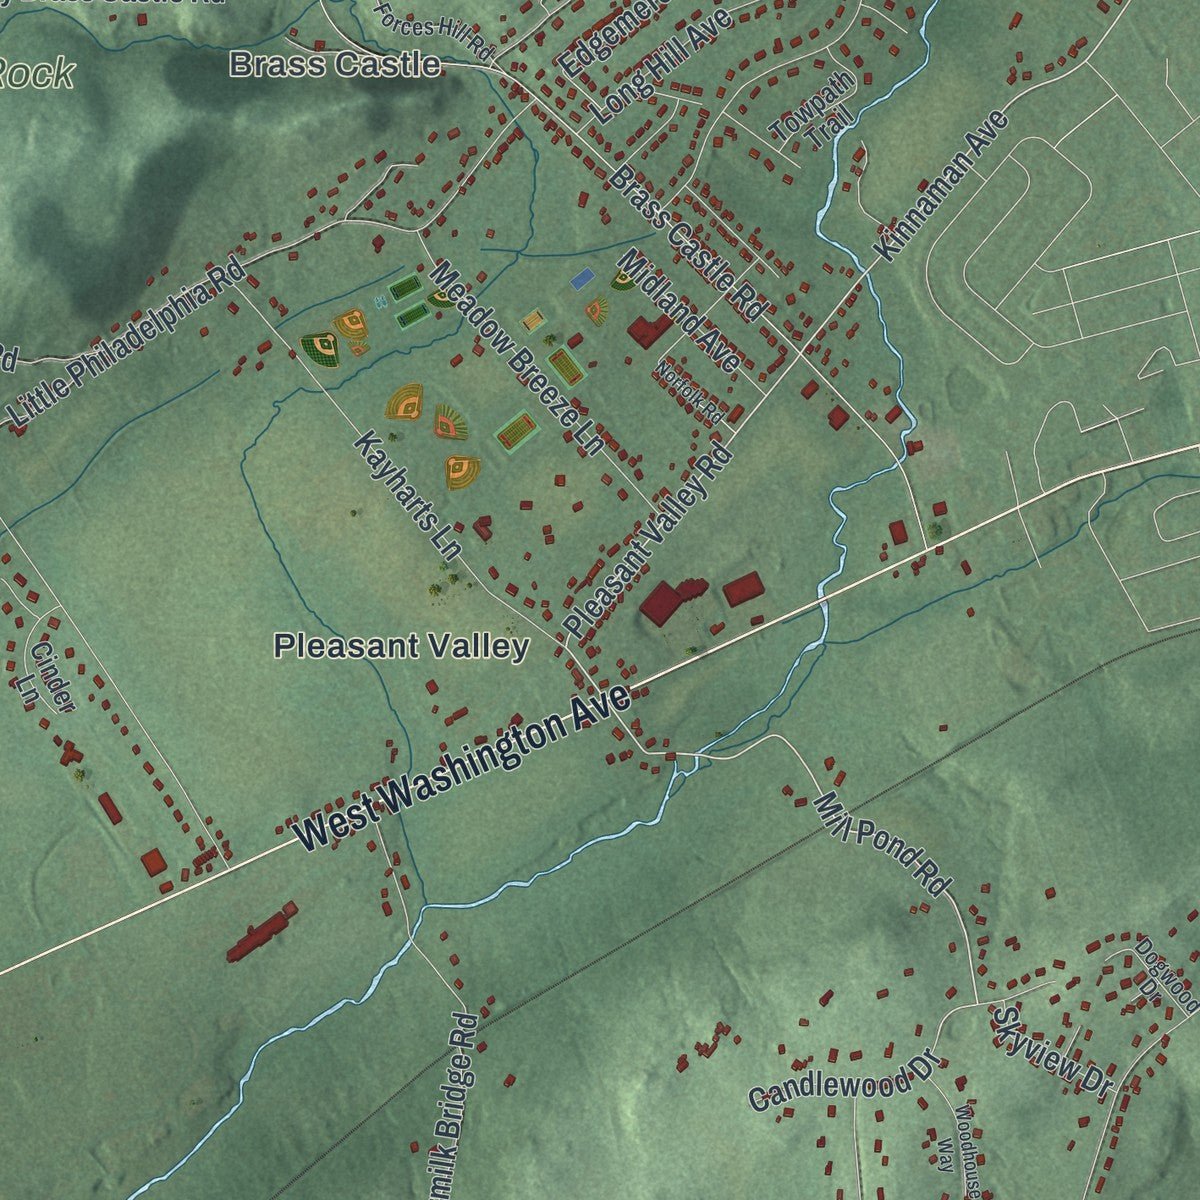Select the Meadow Breeze Ln label
Viewport: 1200px width, 1200px height.
[516, 358]
